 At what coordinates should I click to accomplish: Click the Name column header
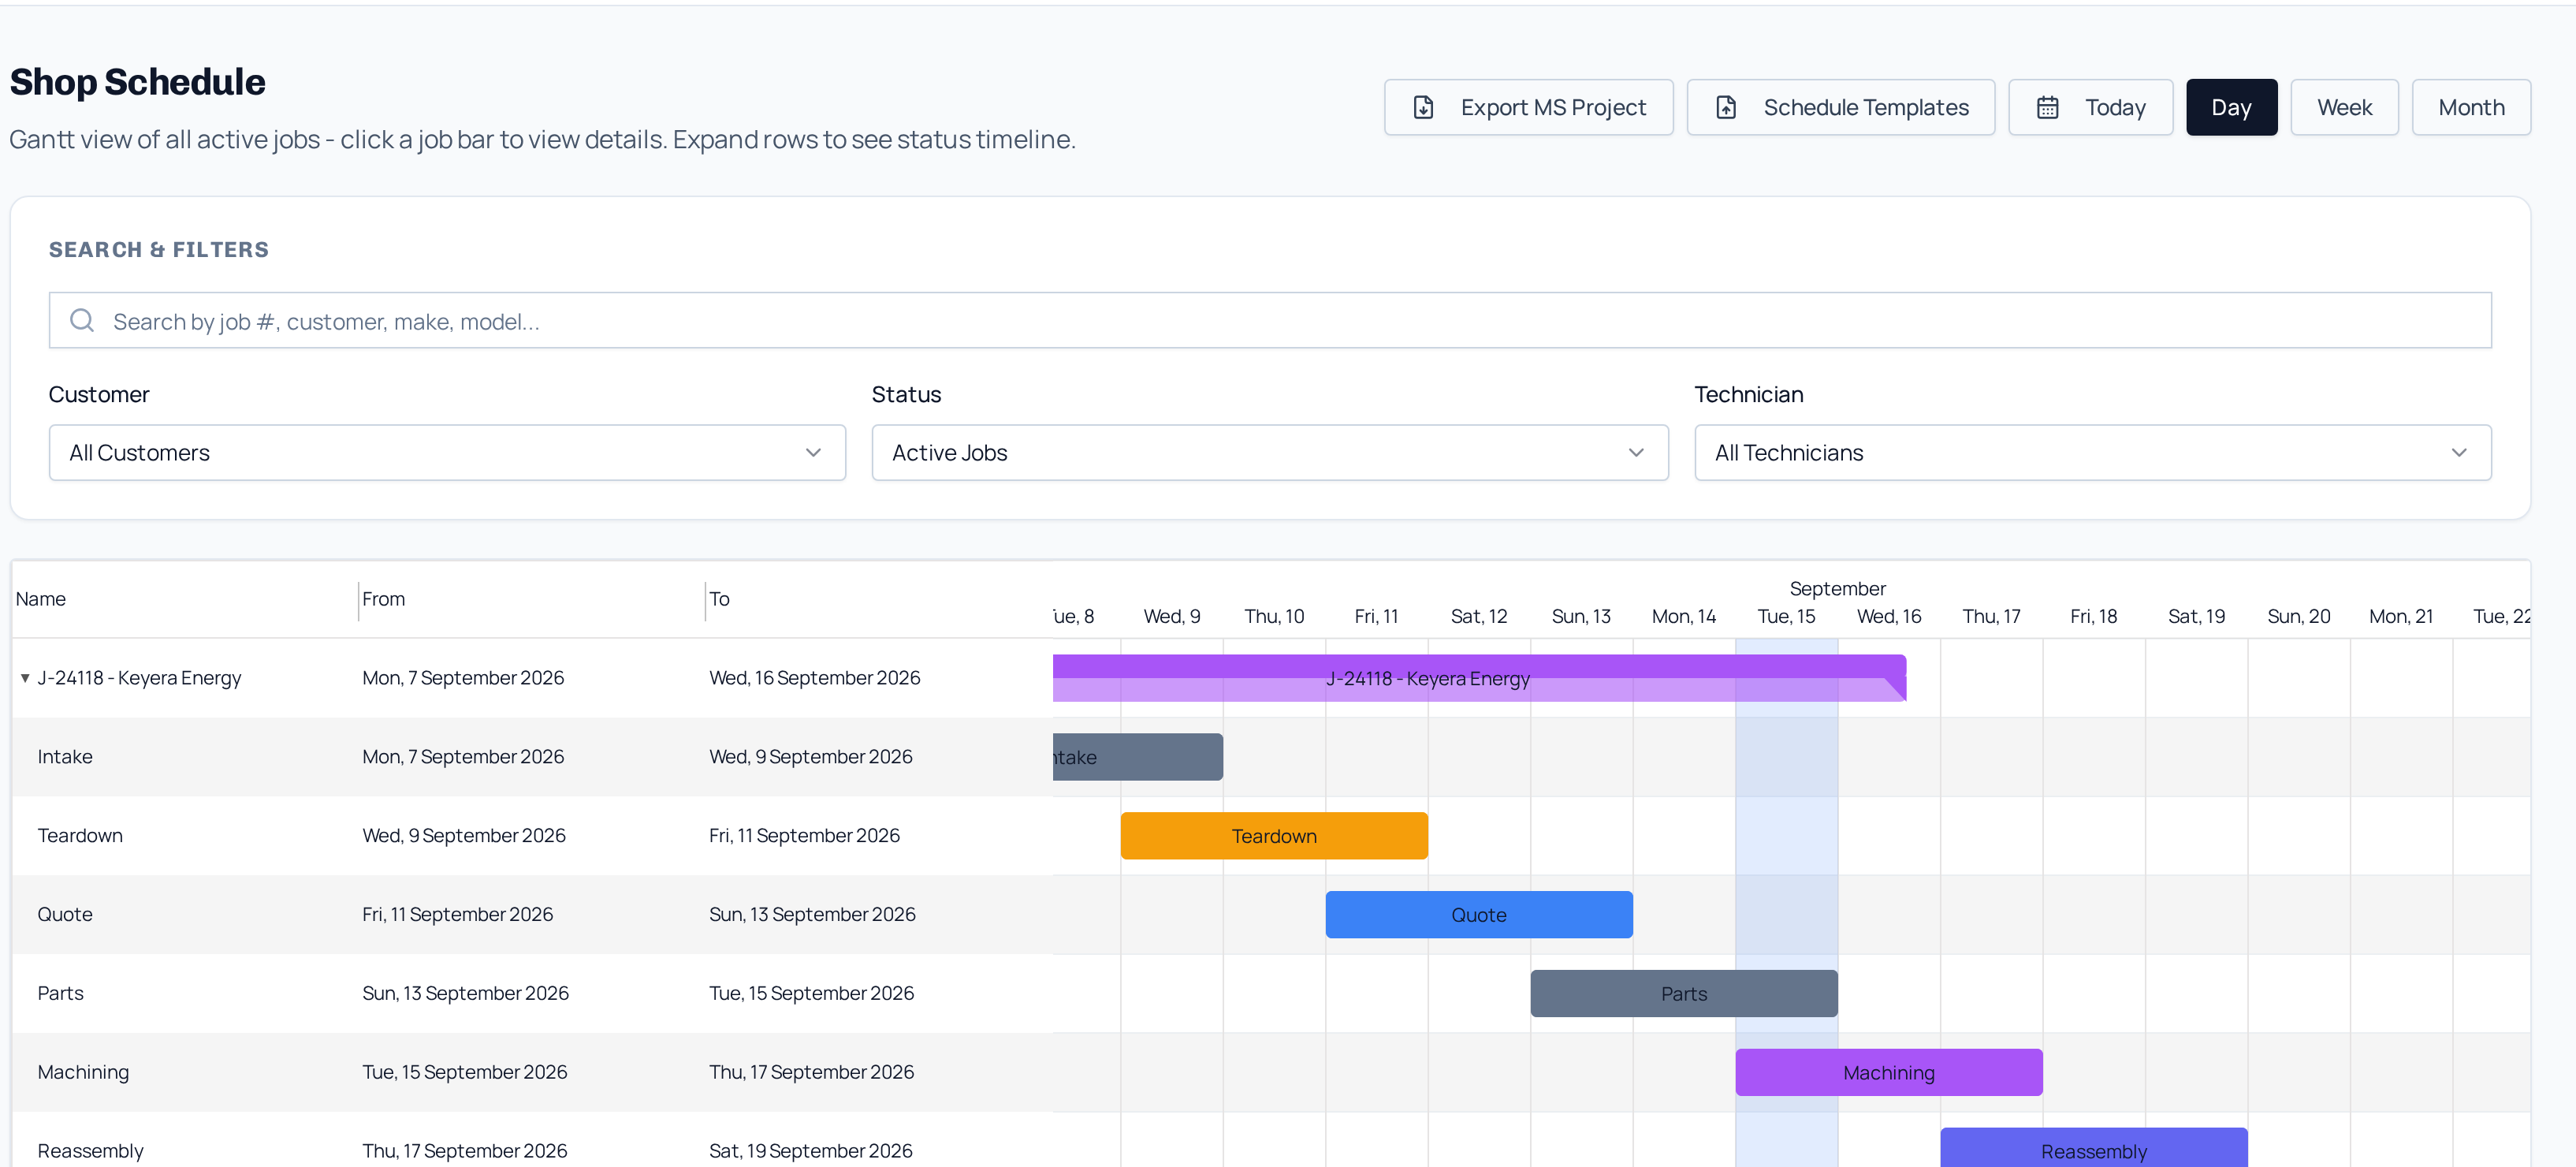(x=41, y=599)
